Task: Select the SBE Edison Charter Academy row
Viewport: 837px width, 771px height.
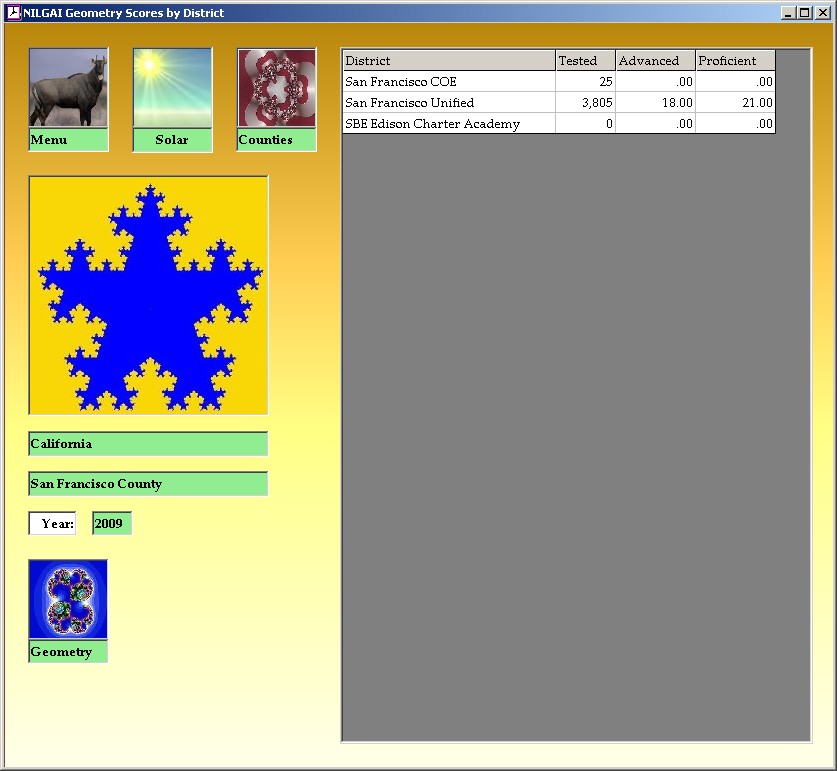Action: click(448, 124)
